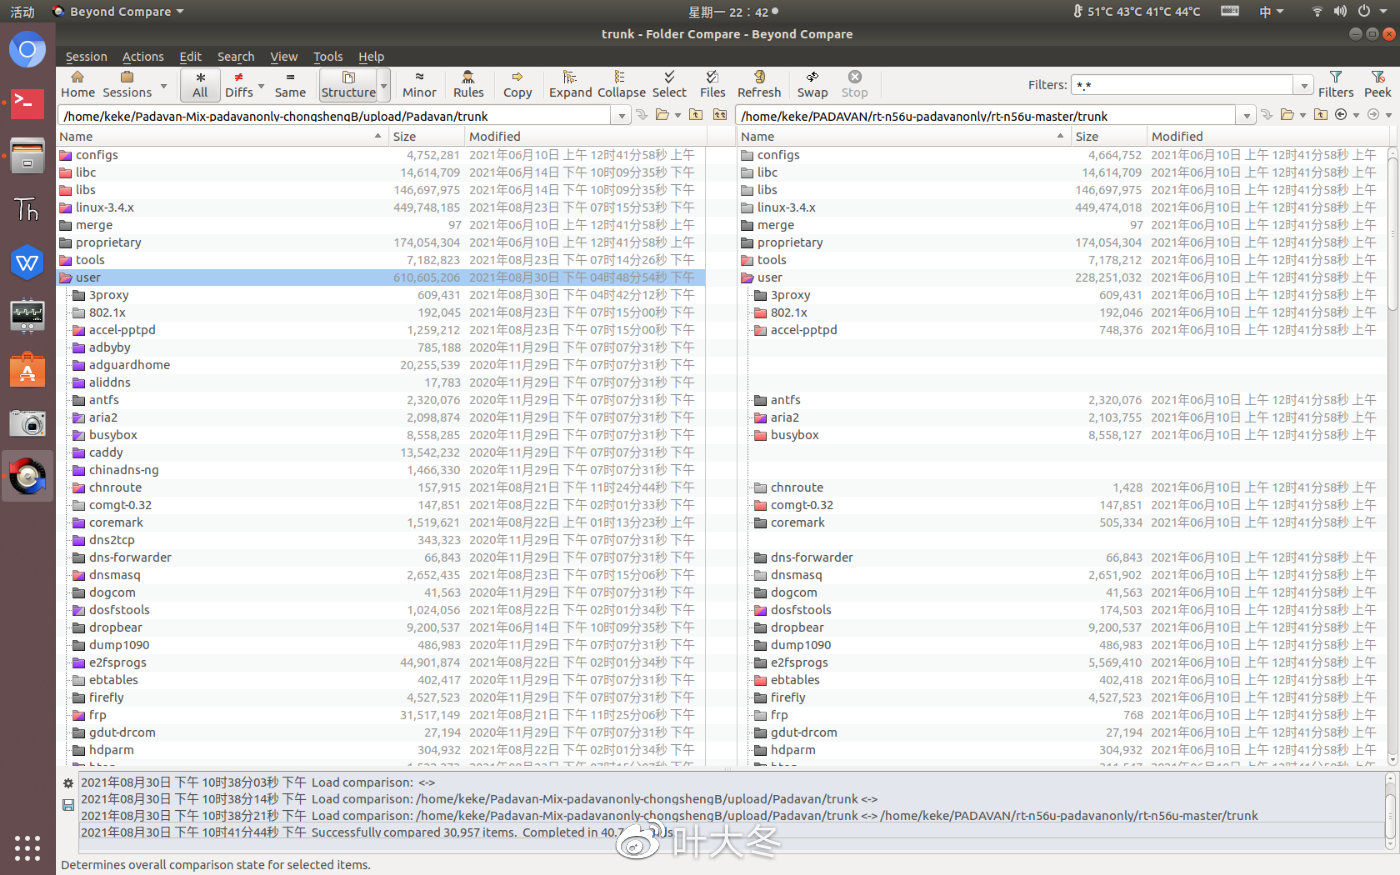This screenshot has width=1400, height=875.
Task: Go up one level on right pane
Action: coord(1321,115)
